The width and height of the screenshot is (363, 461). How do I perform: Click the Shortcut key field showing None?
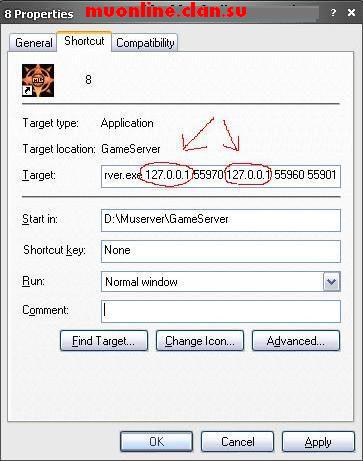pos(221,251)
